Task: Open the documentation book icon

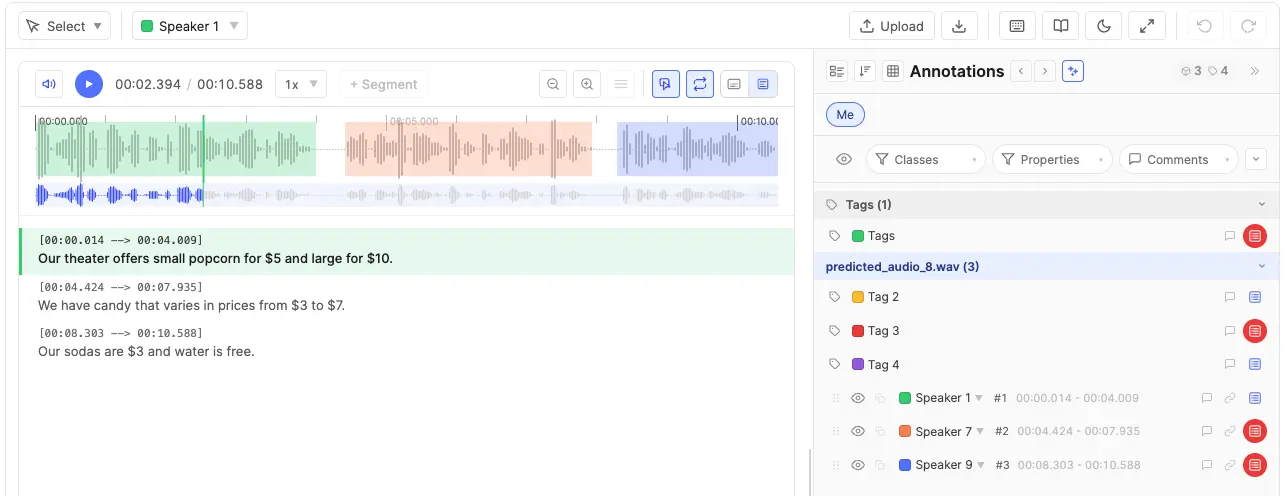Action: point(1061,26)
